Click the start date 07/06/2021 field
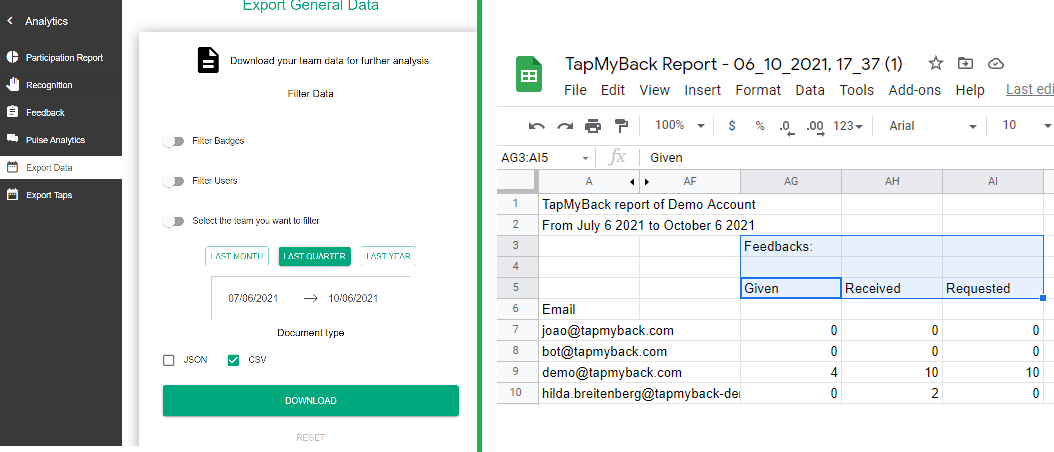 tap(253, 298)
